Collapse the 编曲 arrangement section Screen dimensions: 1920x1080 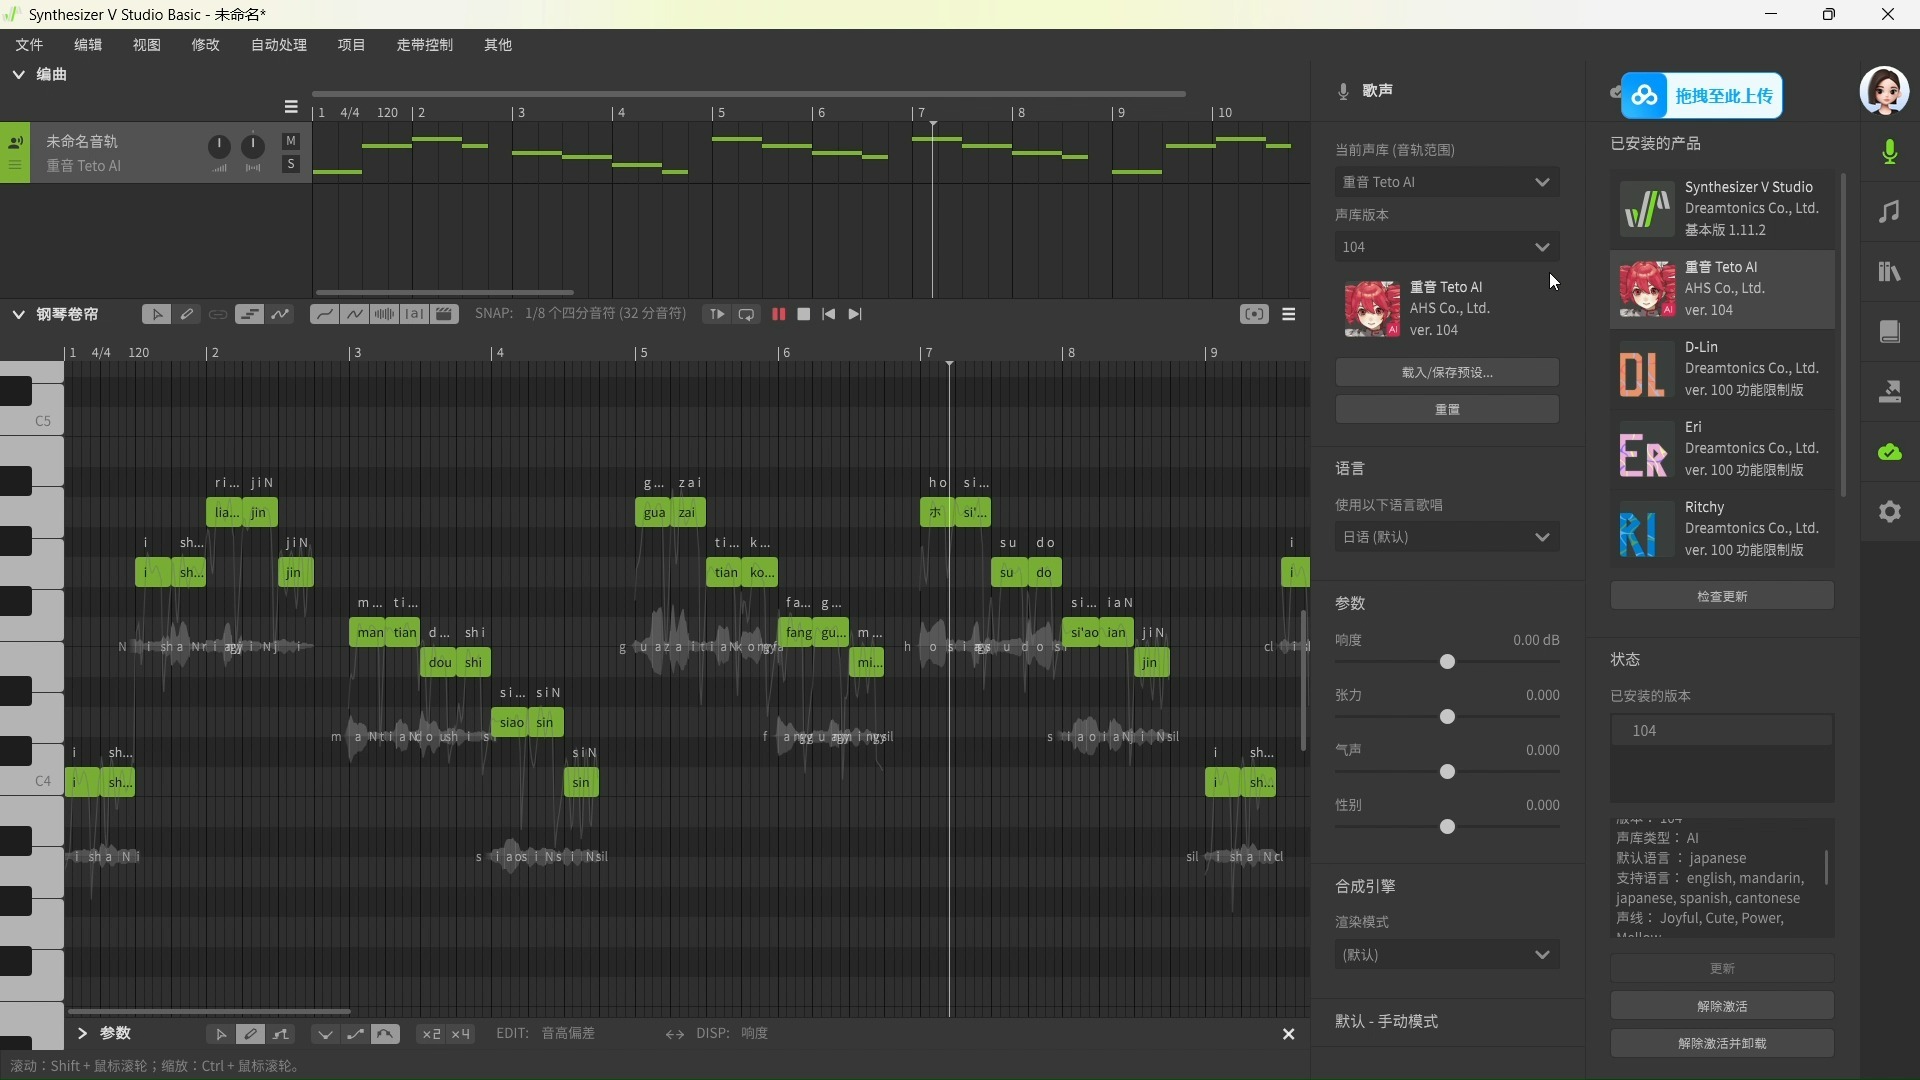18,74
